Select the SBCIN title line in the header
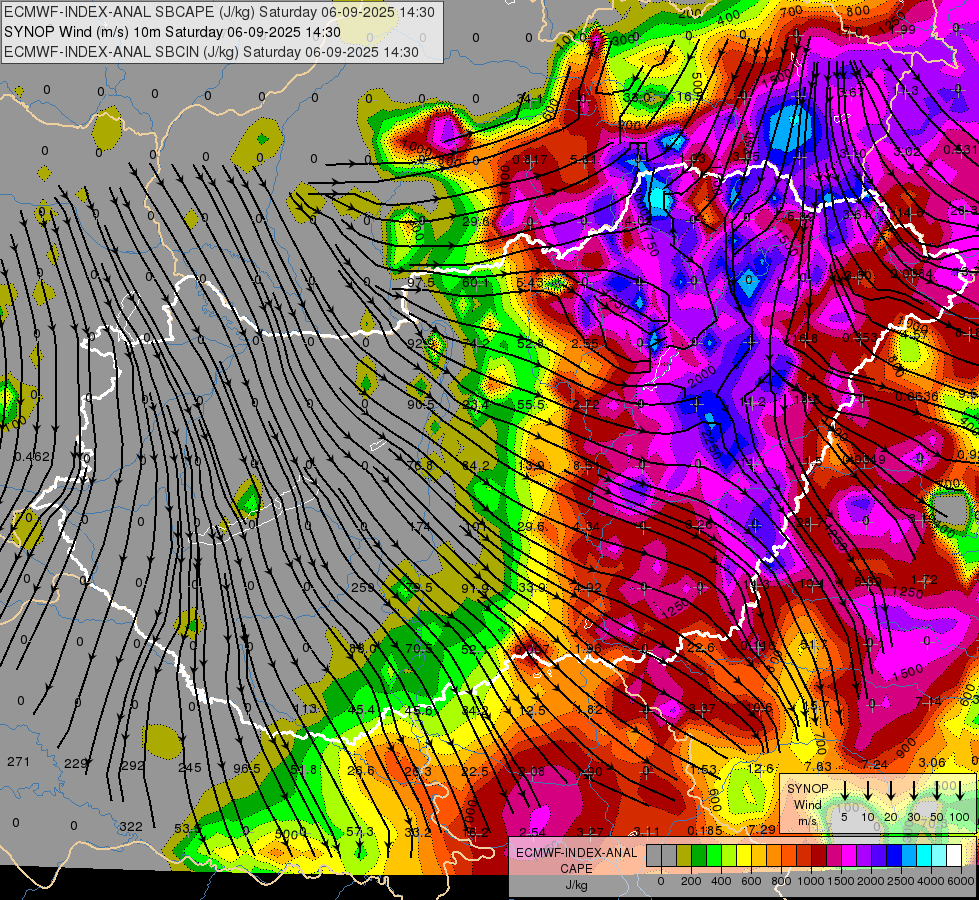Viewport: 979px width, 900px height. point(211,52)
